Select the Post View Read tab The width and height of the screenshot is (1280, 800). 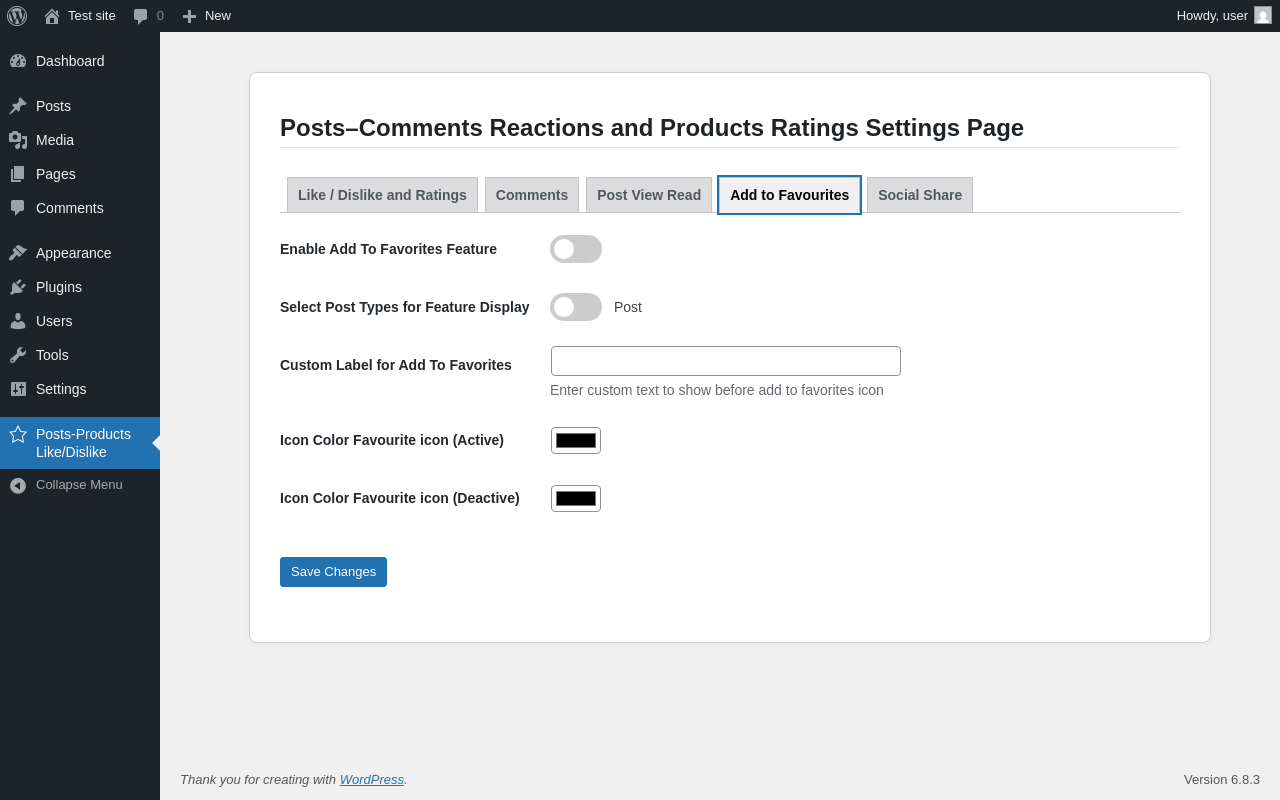pyautogui.click(x=649, y=195)
